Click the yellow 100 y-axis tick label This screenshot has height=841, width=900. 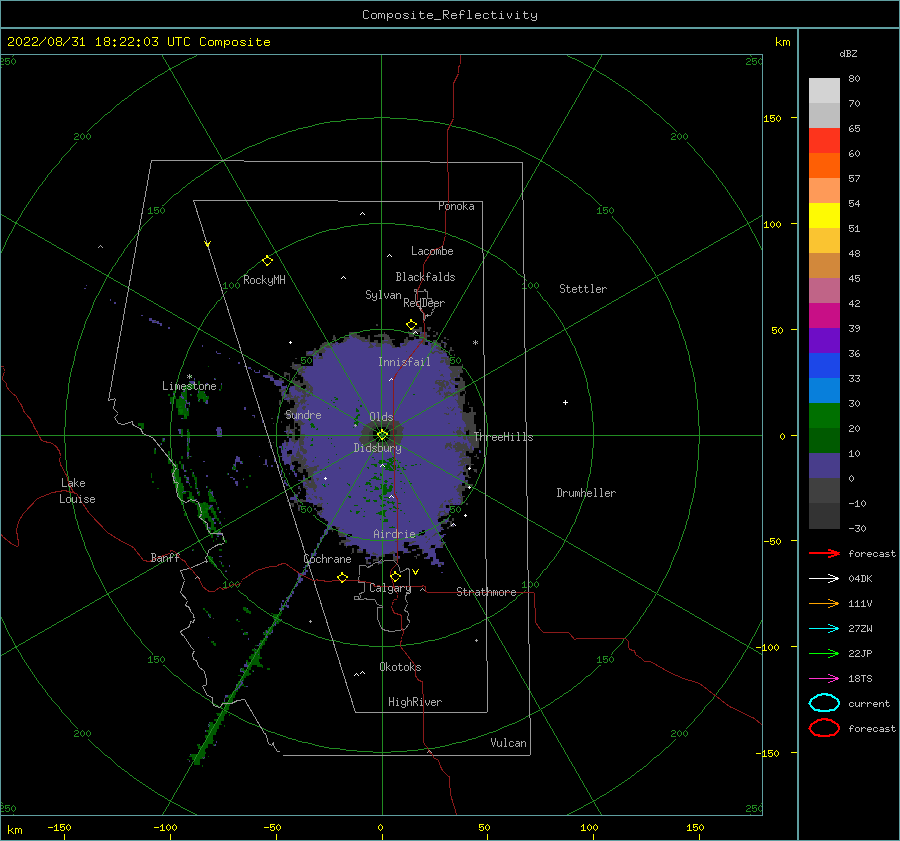tap(772, 224)
